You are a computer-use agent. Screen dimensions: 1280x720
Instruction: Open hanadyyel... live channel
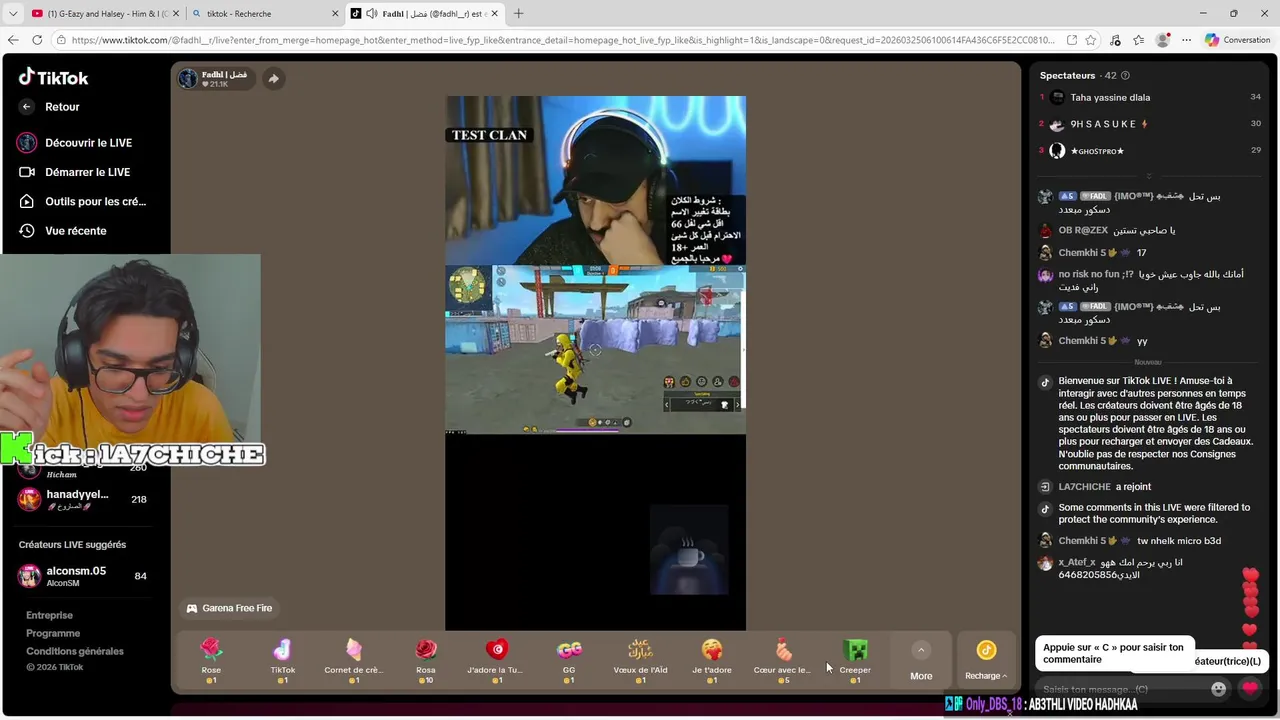[83, 499]
